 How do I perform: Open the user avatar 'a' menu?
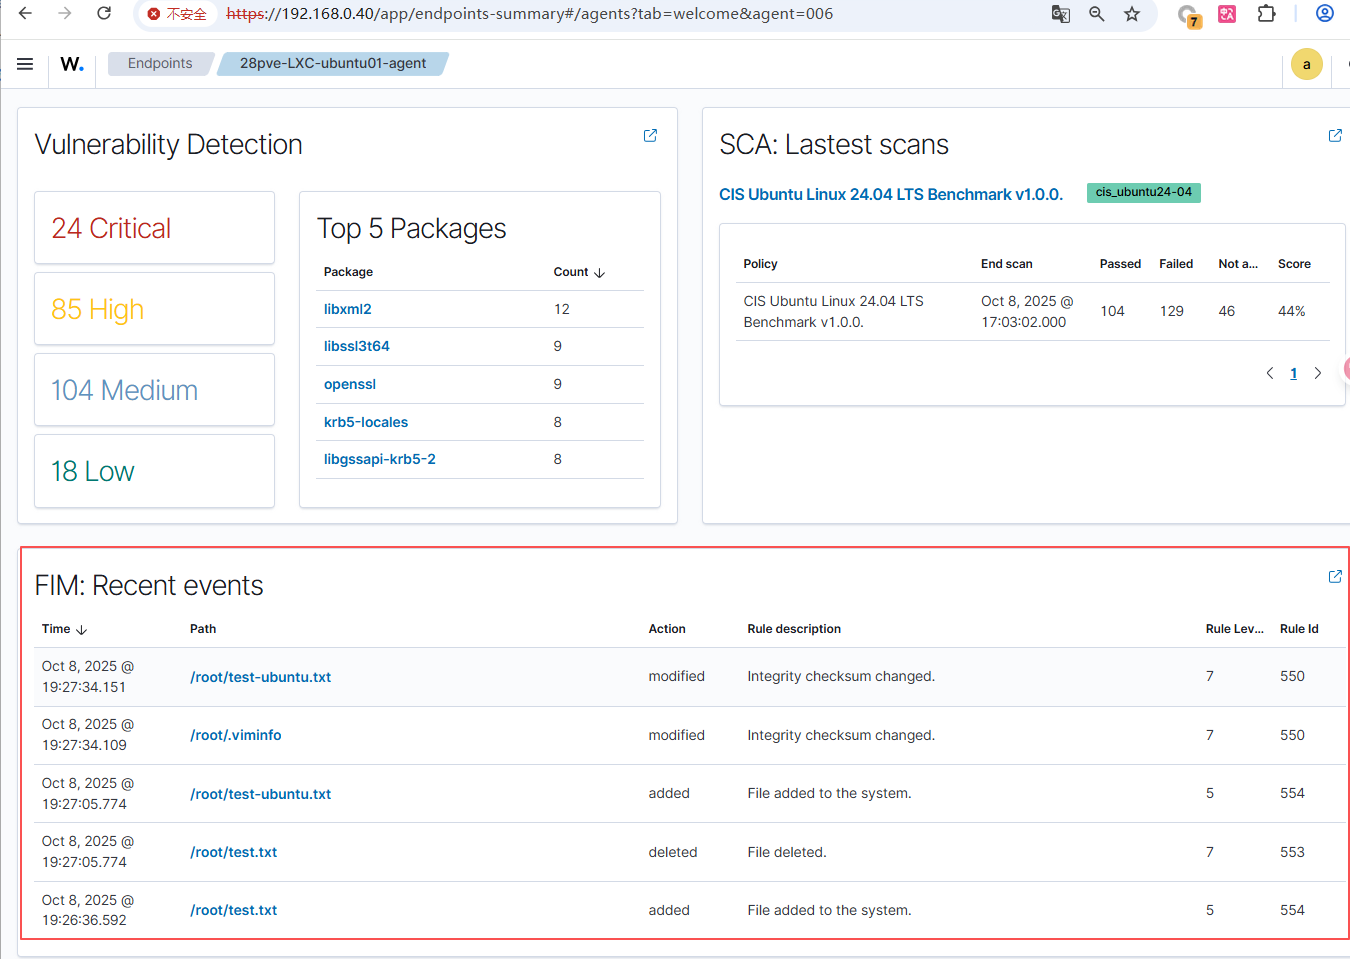tap(1306, 64)
